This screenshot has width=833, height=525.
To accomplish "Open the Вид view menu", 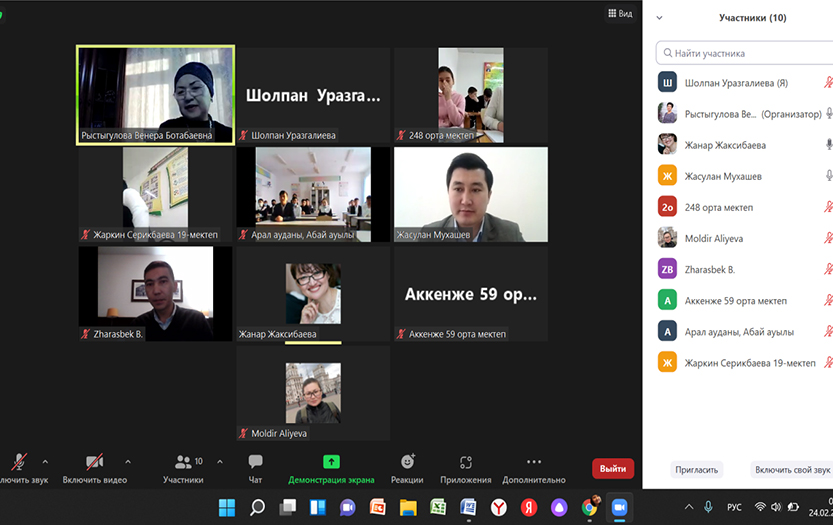I will click(620, 14).
